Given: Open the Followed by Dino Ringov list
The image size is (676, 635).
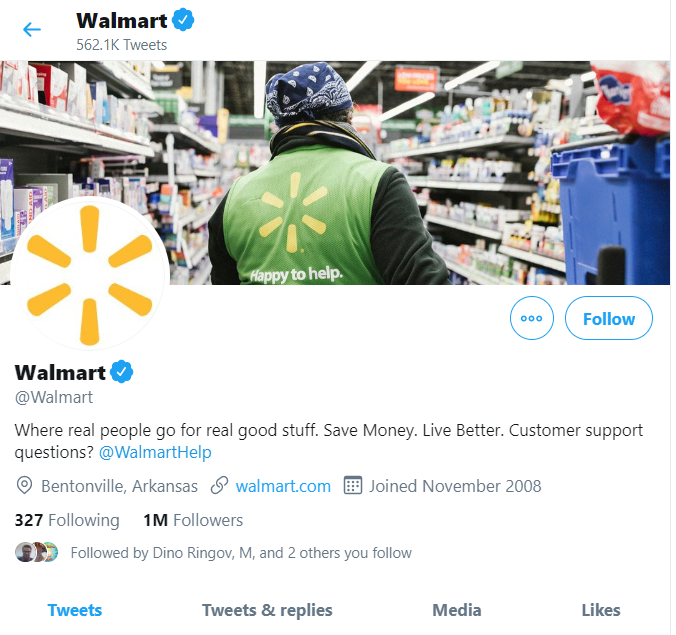Looking at the screenshot, I should coord(241,553).
